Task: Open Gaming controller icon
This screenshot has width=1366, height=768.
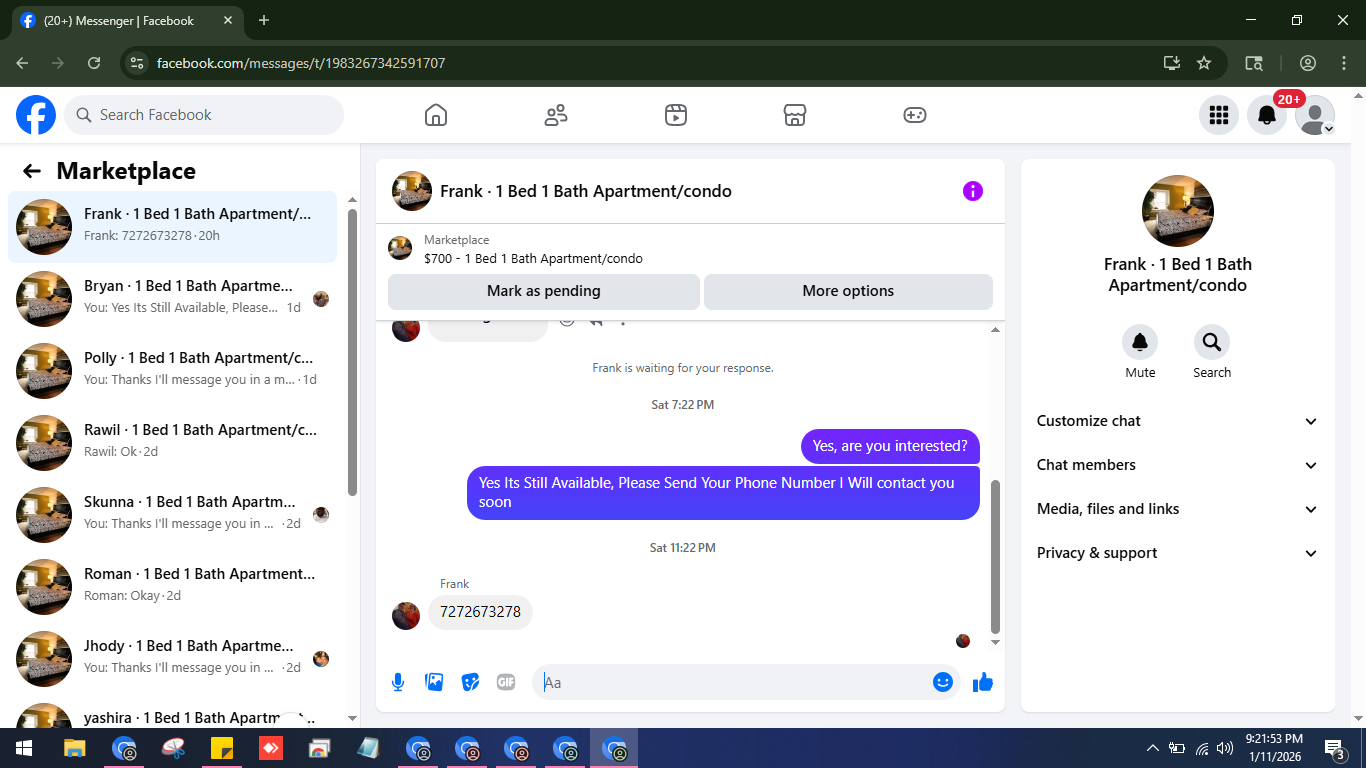Action: (x=915, y=115)
